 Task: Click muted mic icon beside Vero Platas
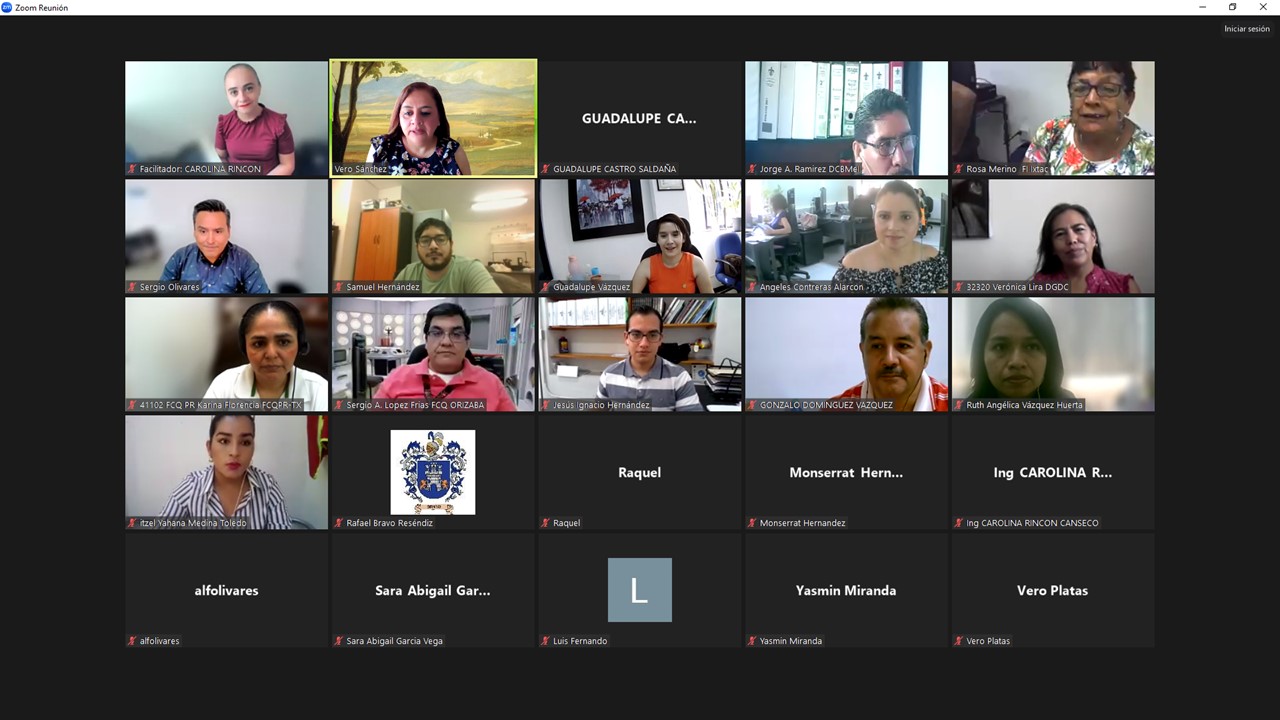click(959, 641)
